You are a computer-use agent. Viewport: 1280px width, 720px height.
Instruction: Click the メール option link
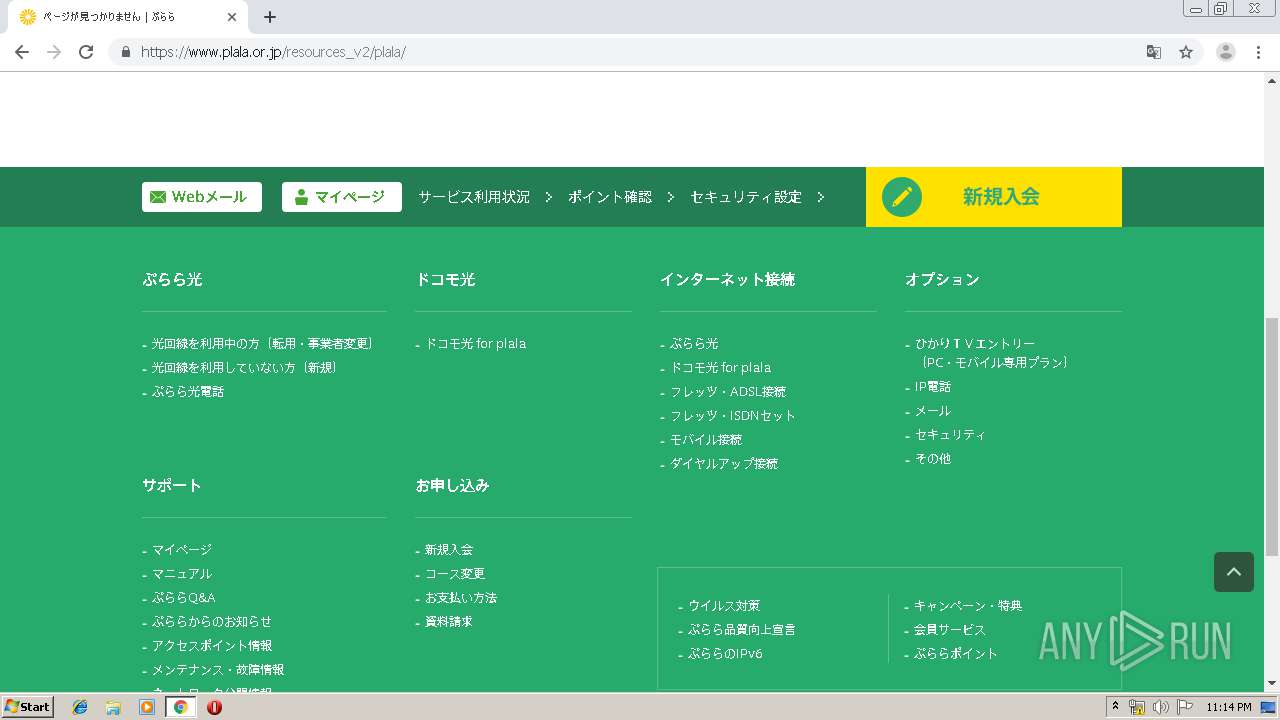coord(933,410)
